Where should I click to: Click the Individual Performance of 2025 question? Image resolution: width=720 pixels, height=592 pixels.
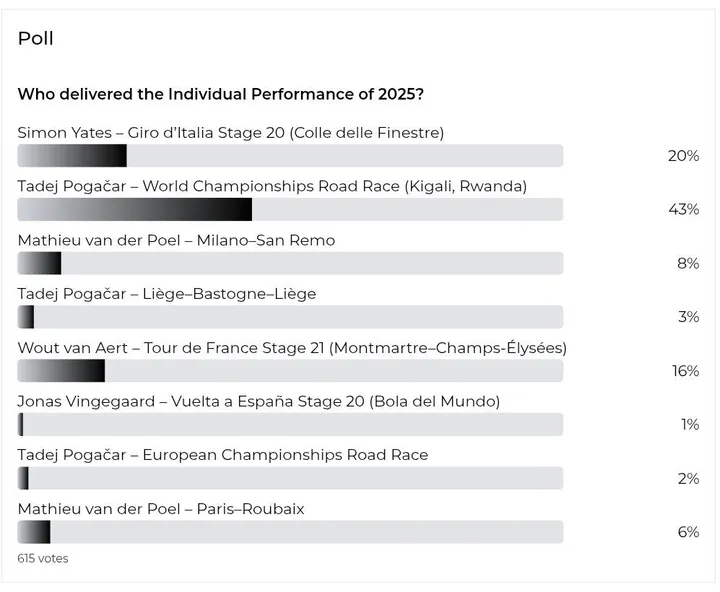pyautogui.click(x=220, y=94)
